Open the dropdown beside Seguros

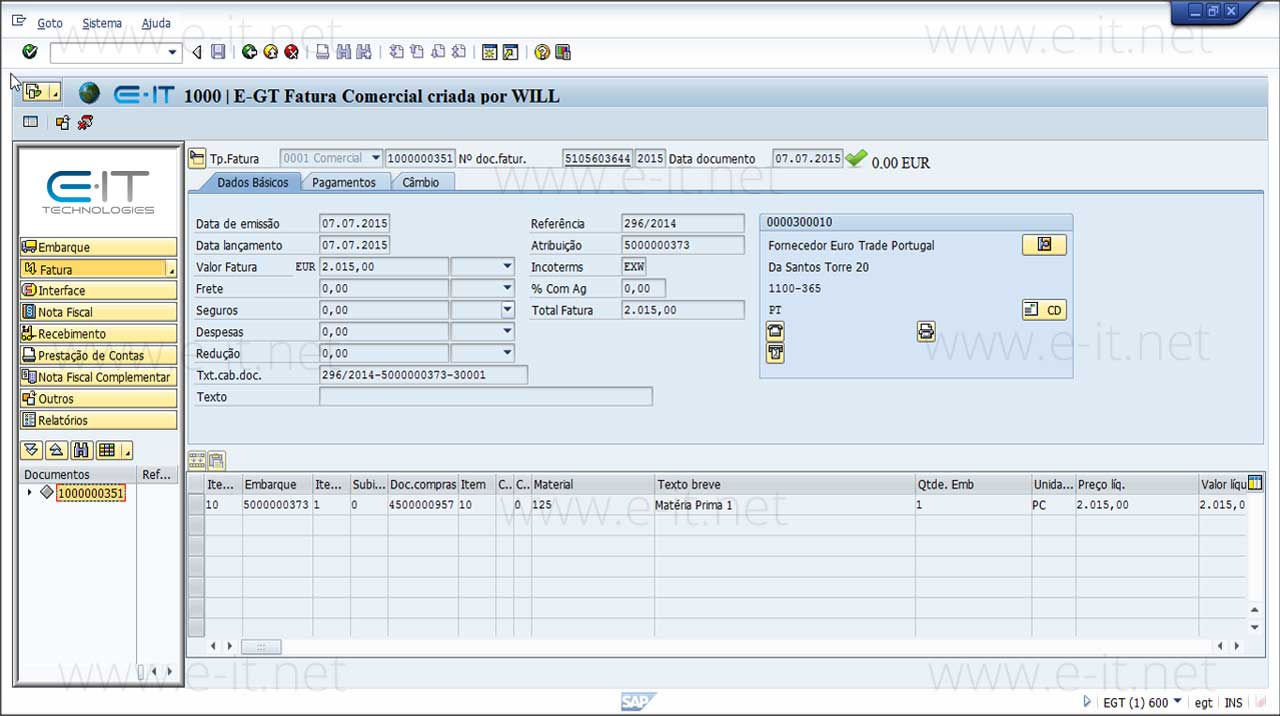[x=508, y=310]
